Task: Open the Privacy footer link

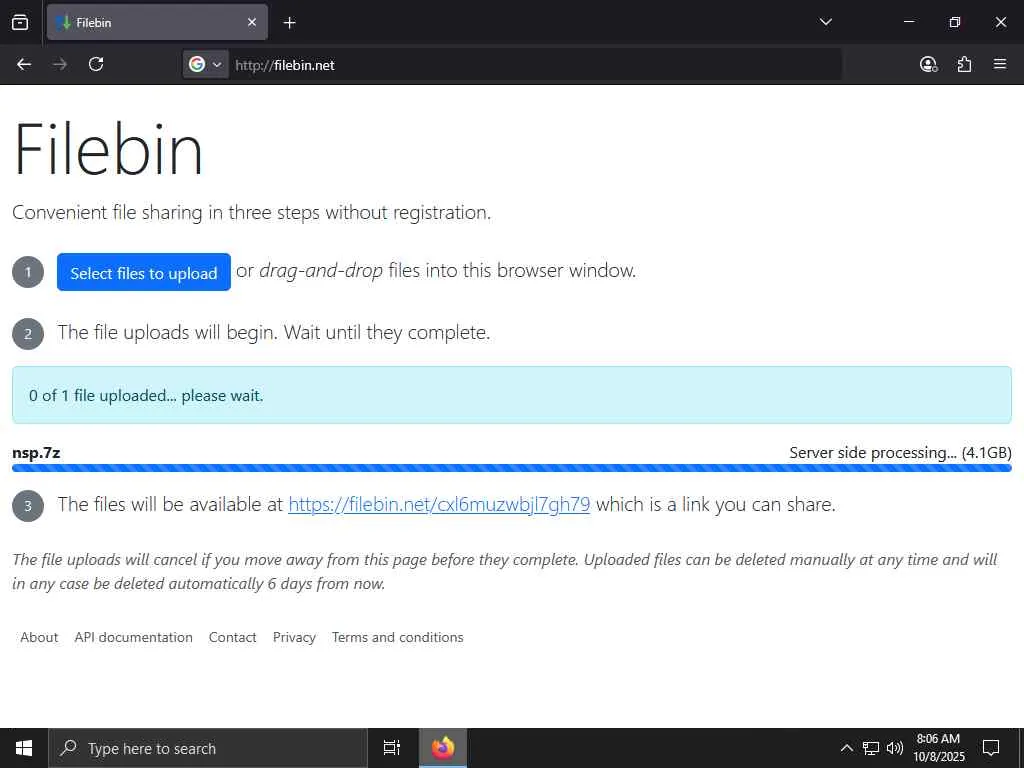Action: click(295, 637)
